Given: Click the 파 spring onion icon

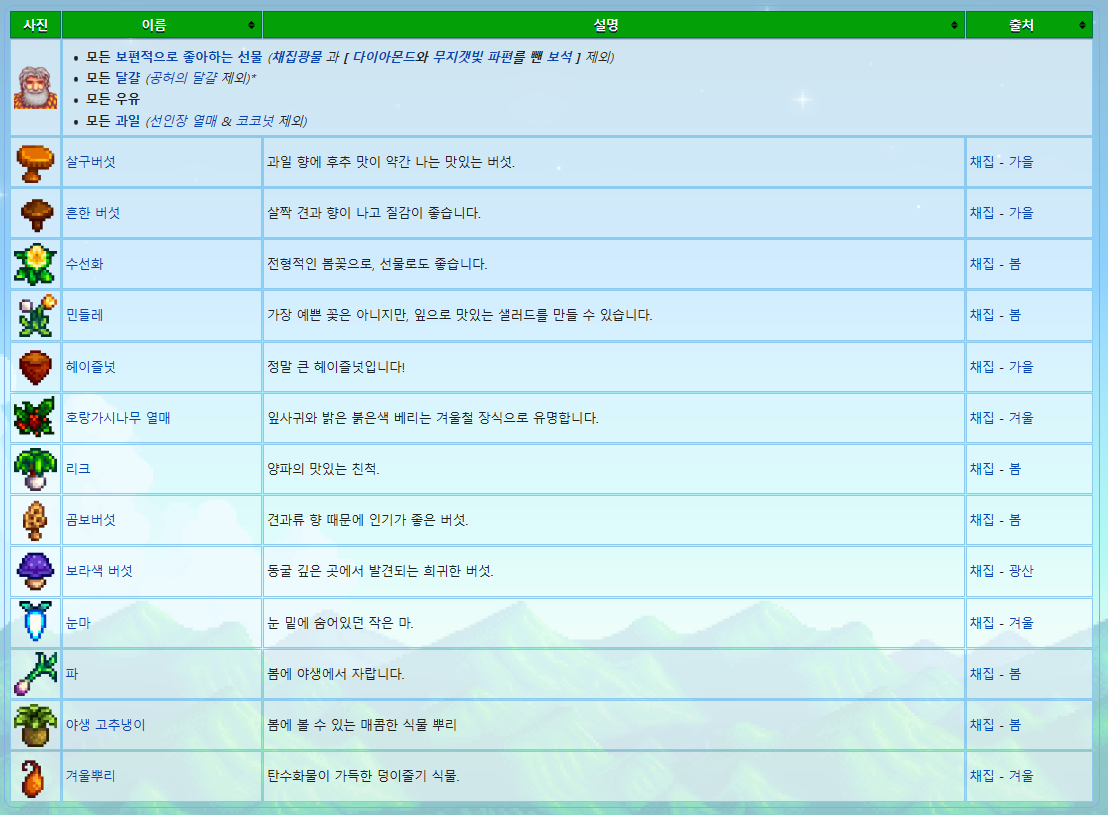Looking at the screenshot, I should coord(35,674).
